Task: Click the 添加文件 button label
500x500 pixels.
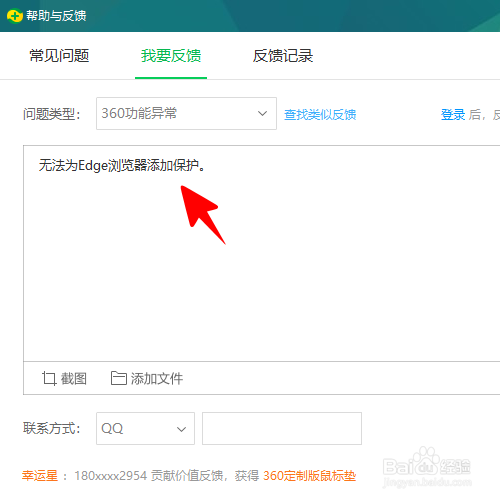Action: pyautogui.click(x=157, y=379)
